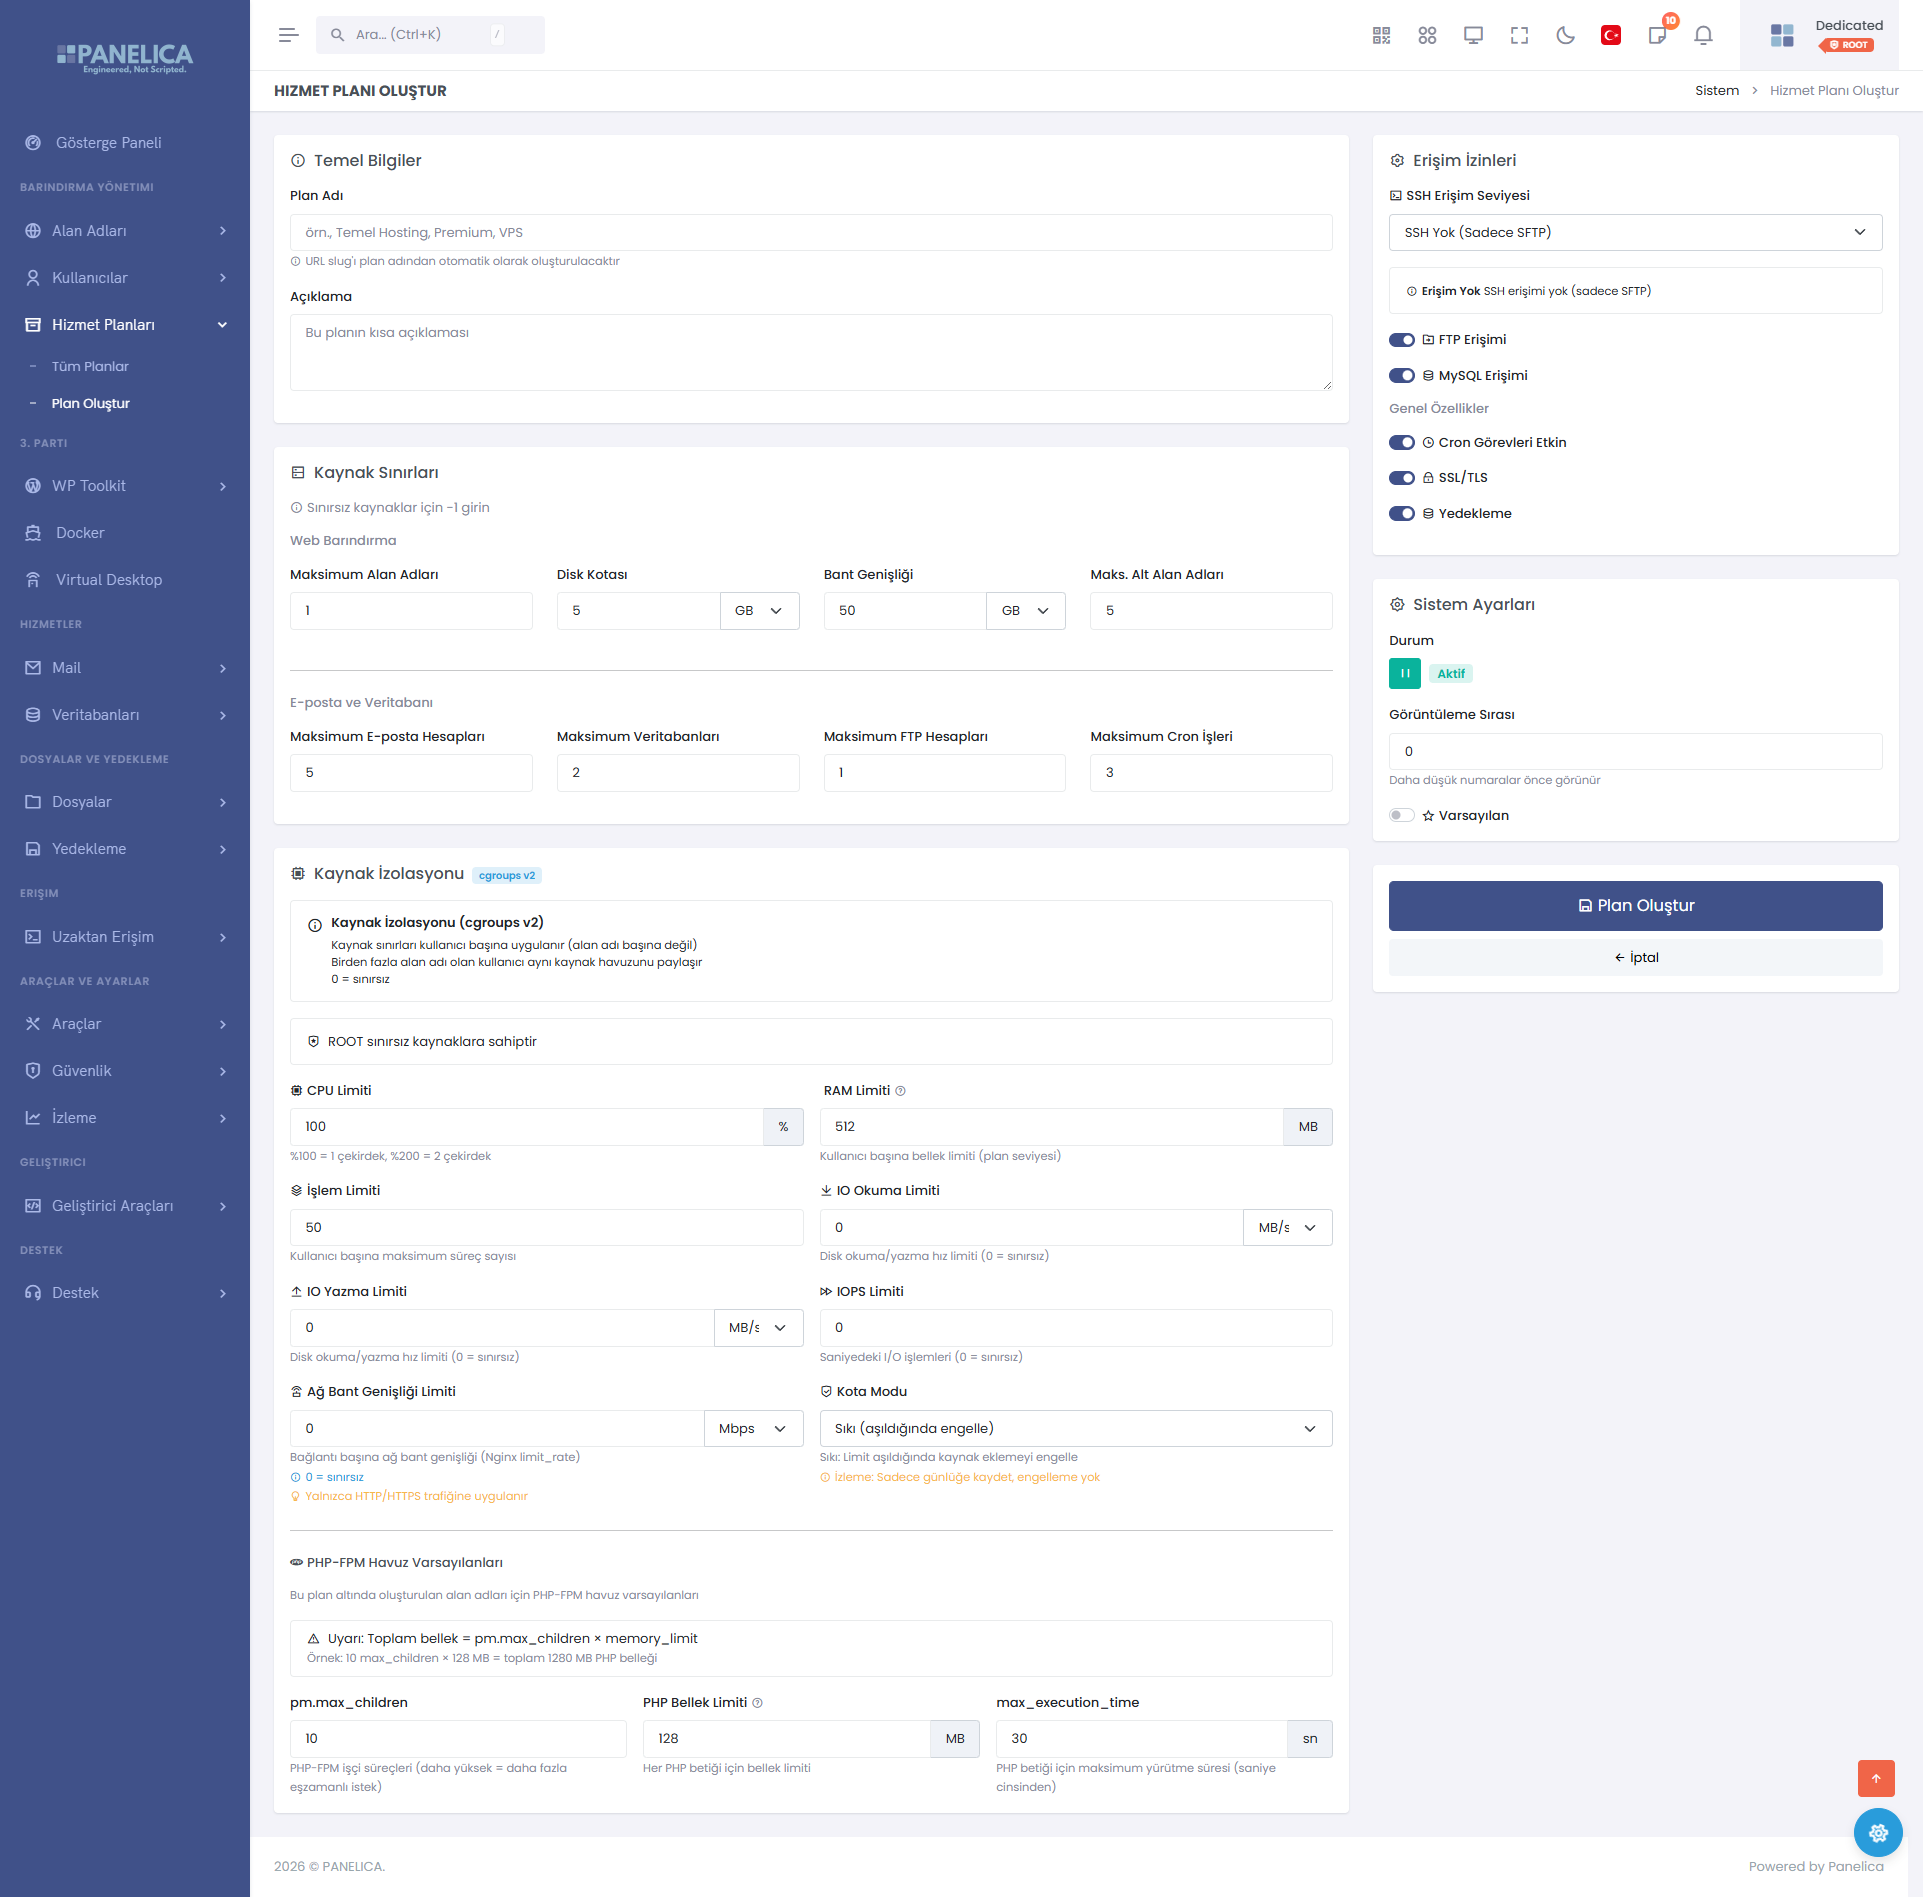Change the Disk Kotası GB unit dropdown
The image size is (1923, 1897).
(759, 610)
